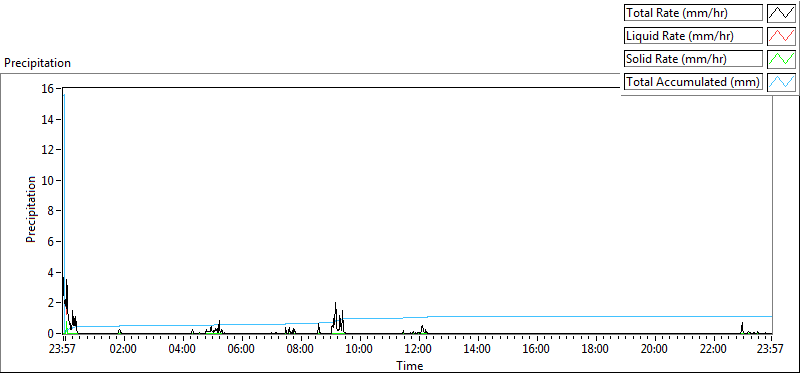This screenshot has width=800, height=373.
Task: Click the 22:00 time tick label
Action: coord(713,350)
